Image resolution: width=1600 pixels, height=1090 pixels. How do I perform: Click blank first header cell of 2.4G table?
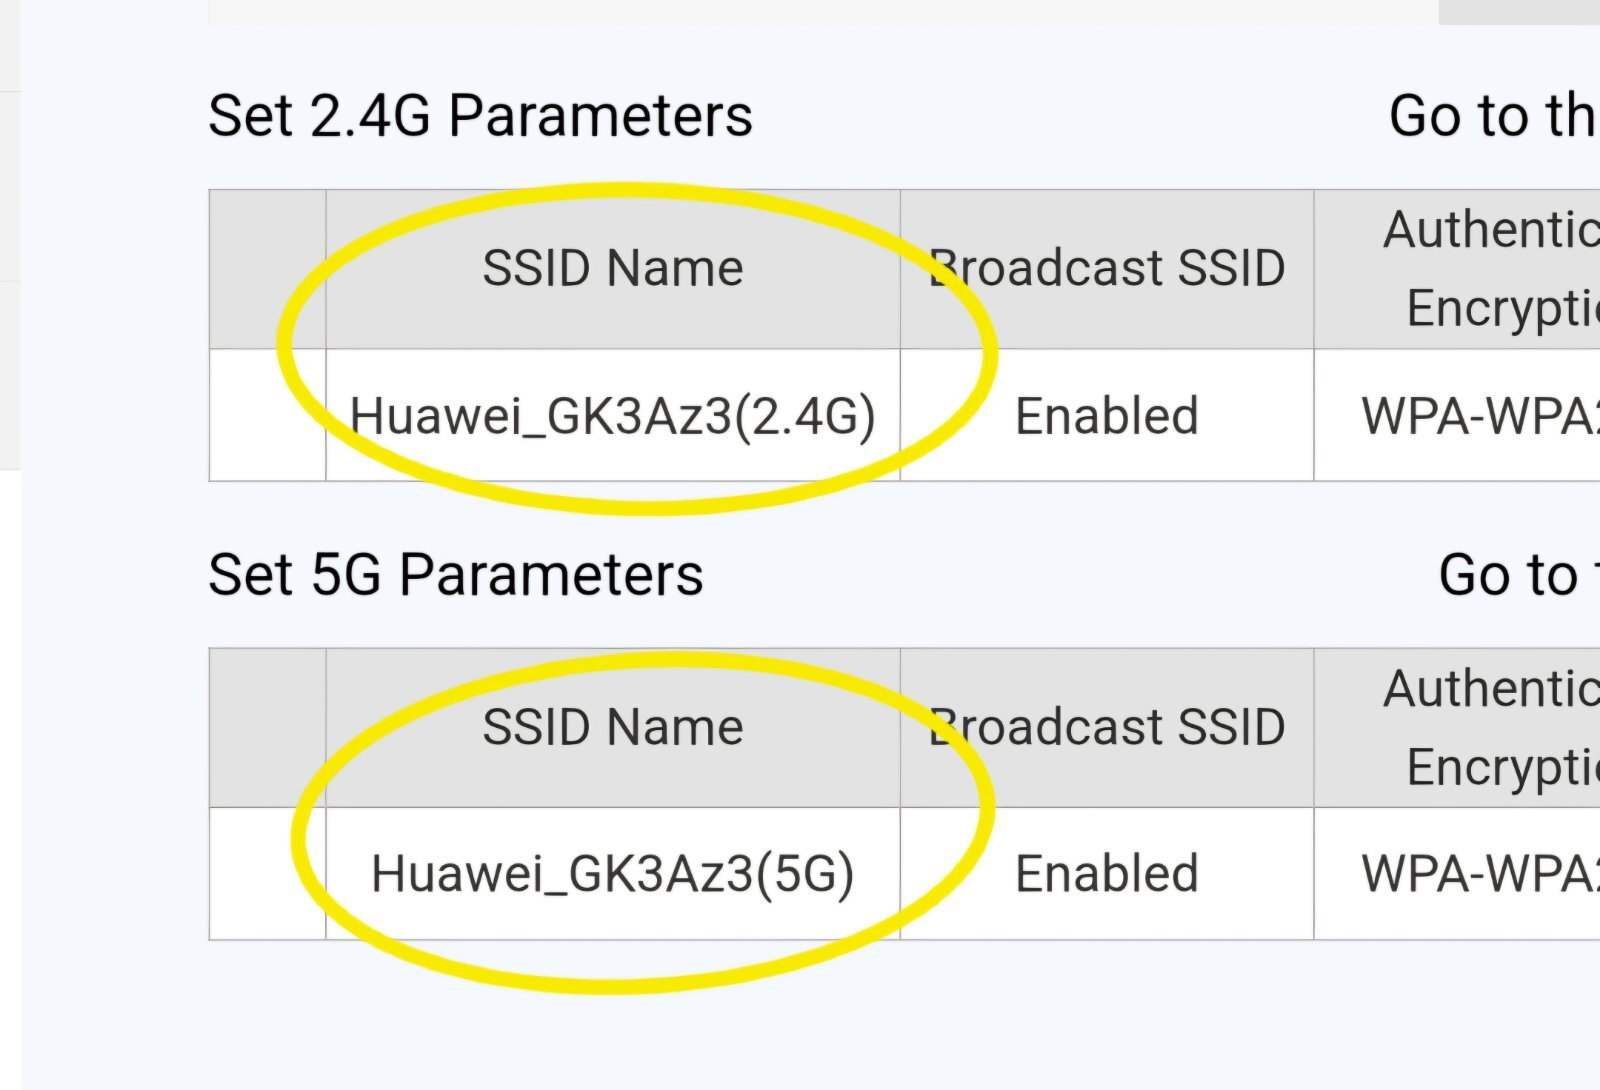tap(268, 269)
